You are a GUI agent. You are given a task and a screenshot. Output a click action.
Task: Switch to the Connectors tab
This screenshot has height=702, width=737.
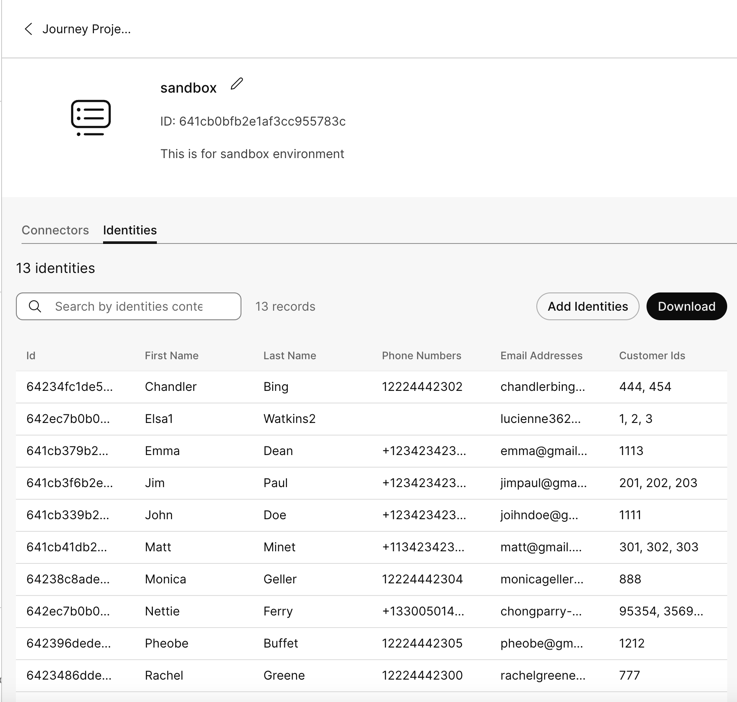pyautogui.click(x=55, y=230)
